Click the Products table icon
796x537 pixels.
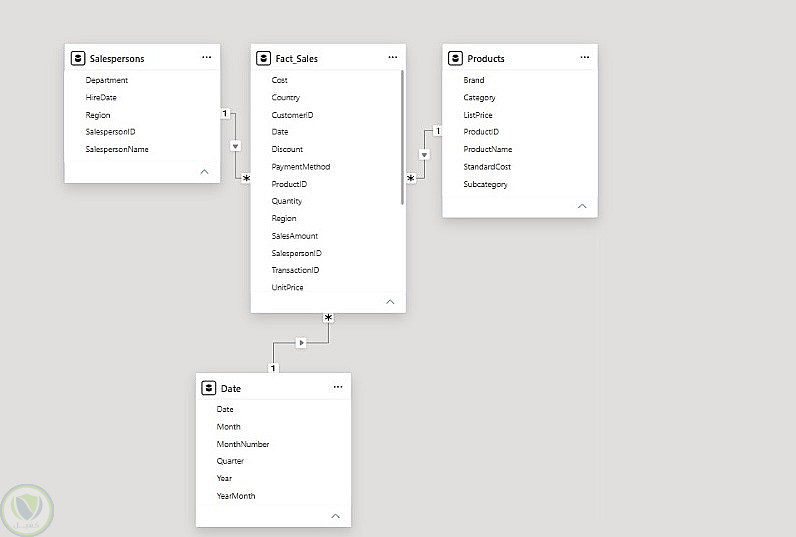pos(455,58)
